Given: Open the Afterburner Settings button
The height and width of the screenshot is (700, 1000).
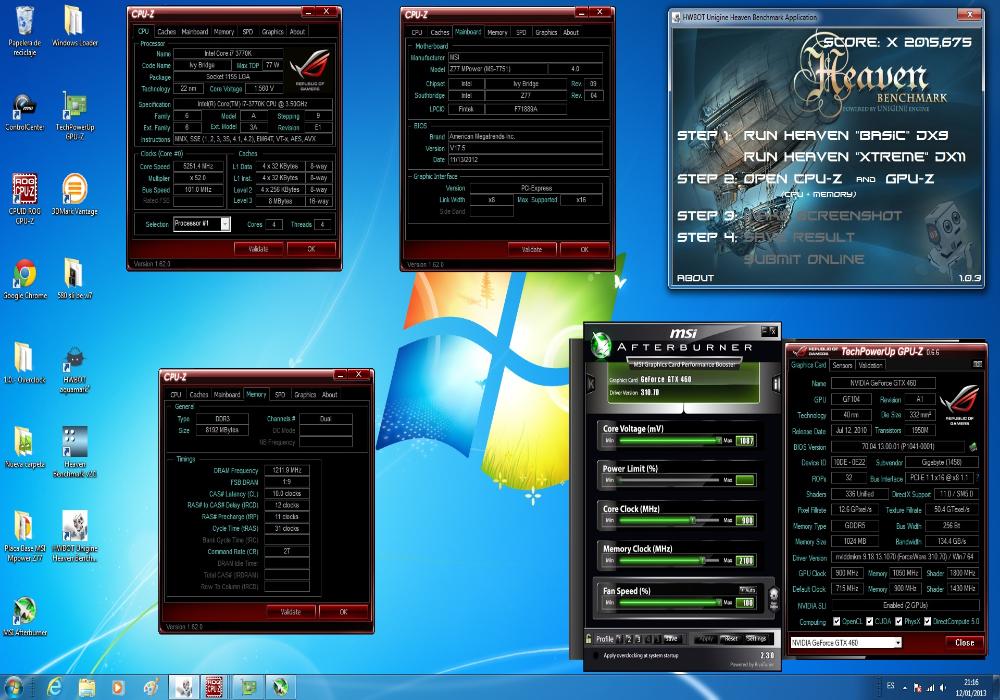Looking at the screenshot, I should point(756,638).
